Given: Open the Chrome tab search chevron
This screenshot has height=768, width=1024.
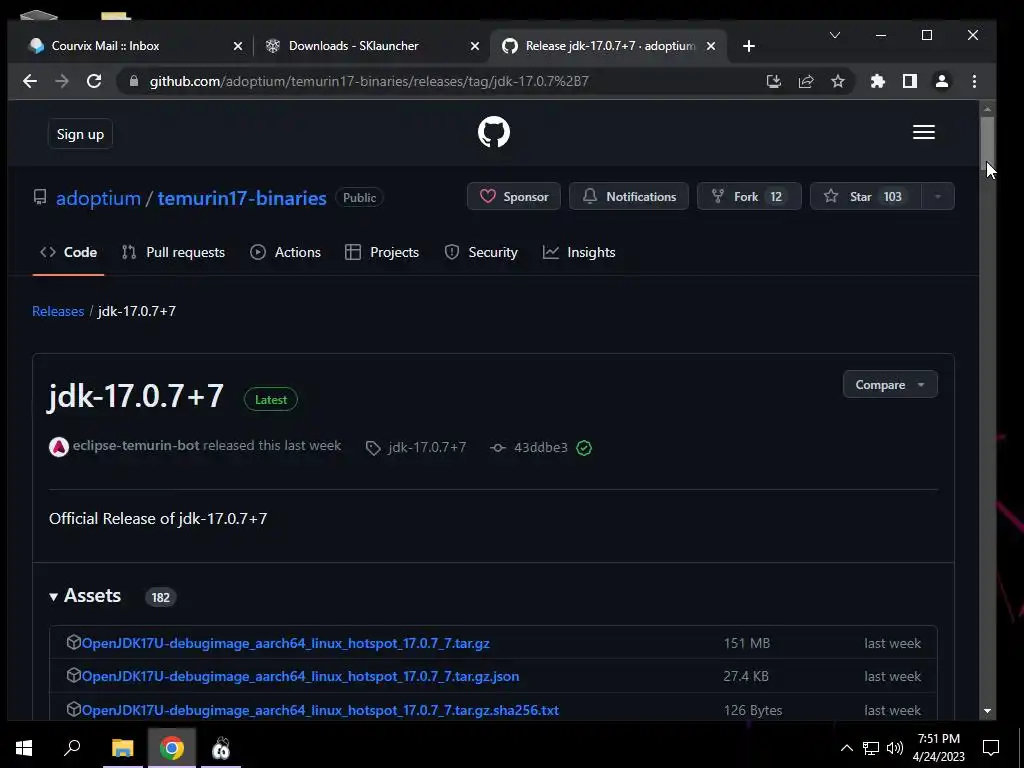Looking at the screenshot, I should (835, 35).
